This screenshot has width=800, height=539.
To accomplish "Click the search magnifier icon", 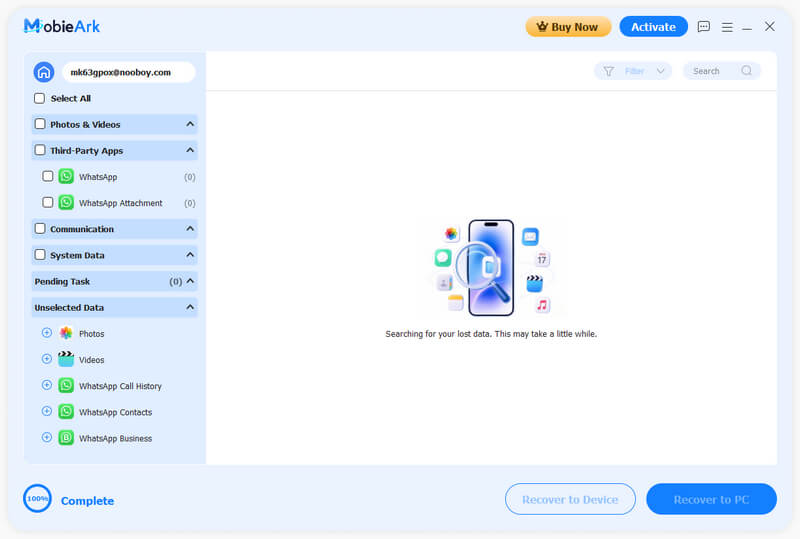I will 746,70.
